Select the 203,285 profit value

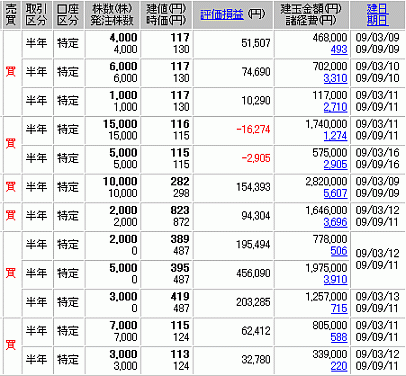253,302
